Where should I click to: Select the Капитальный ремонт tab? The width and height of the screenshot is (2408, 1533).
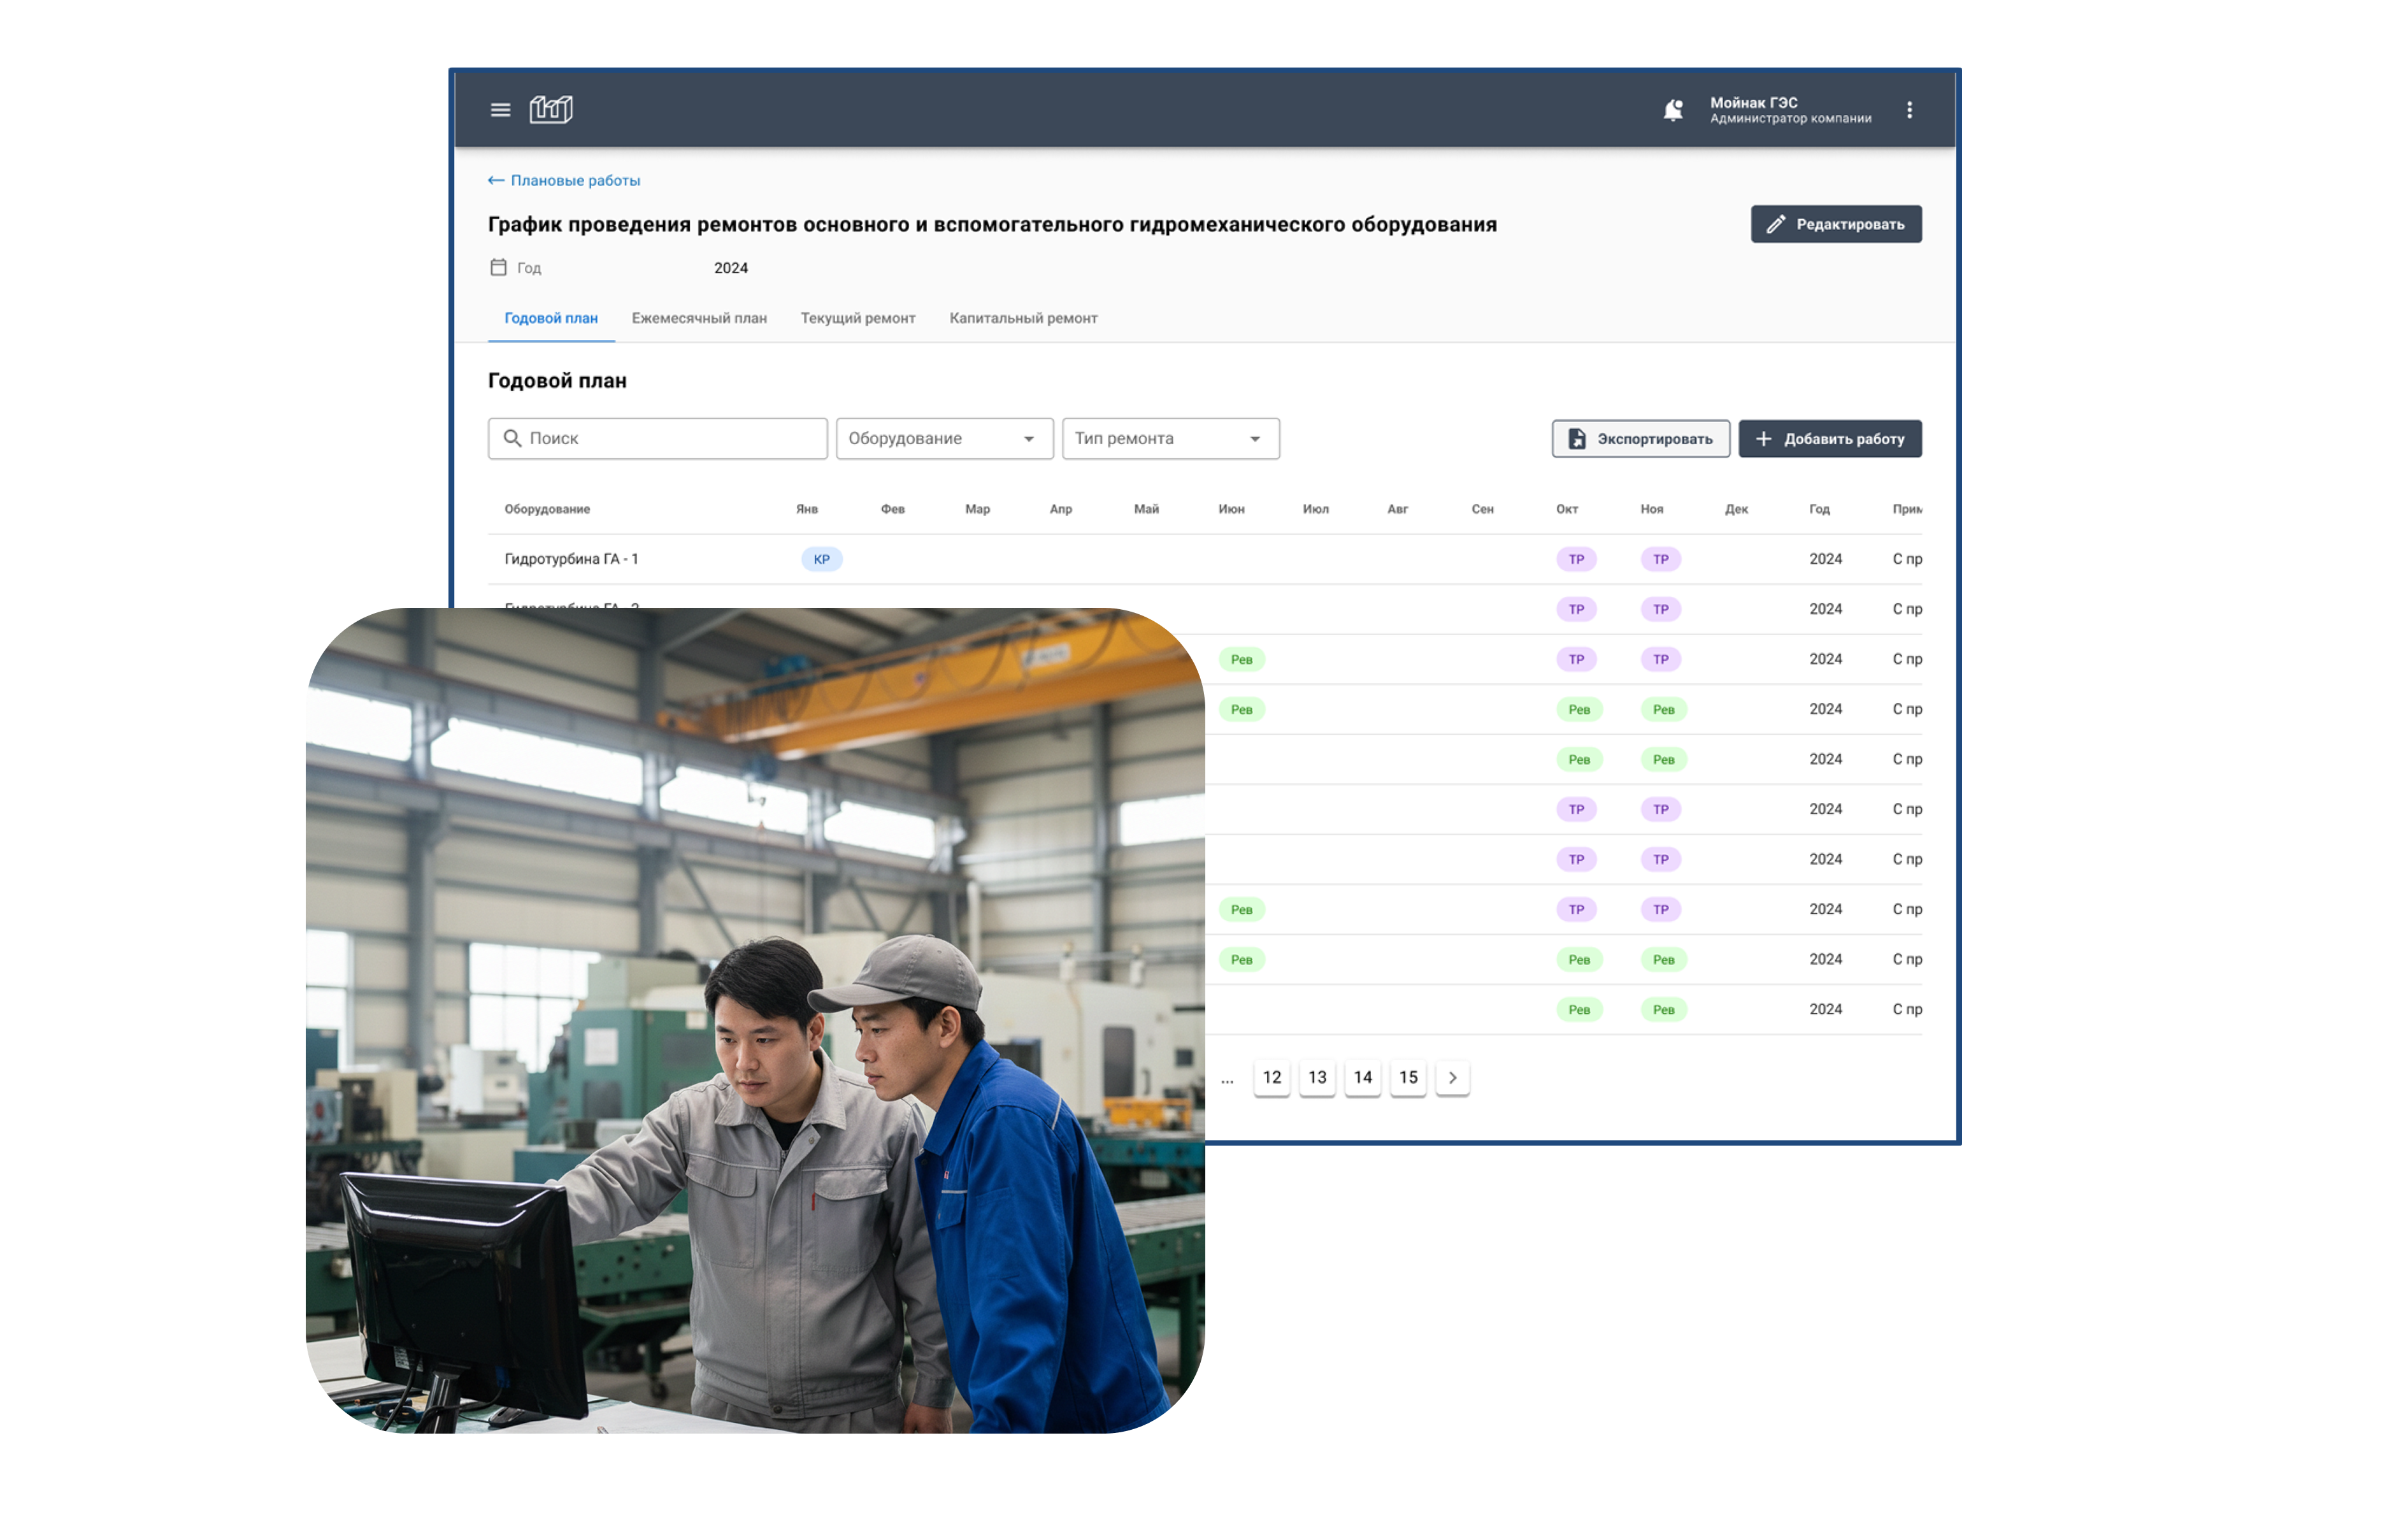pyautogui.click(x=1023, y=318)
